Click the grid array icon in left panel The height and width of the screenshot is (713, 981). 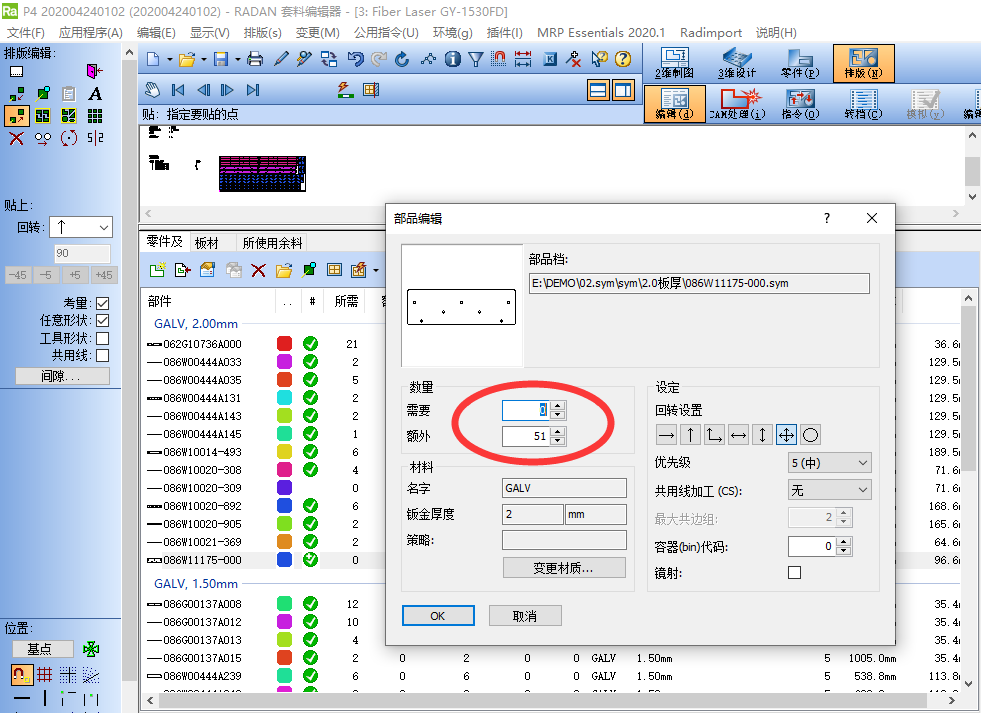click(x=95, y=116)
